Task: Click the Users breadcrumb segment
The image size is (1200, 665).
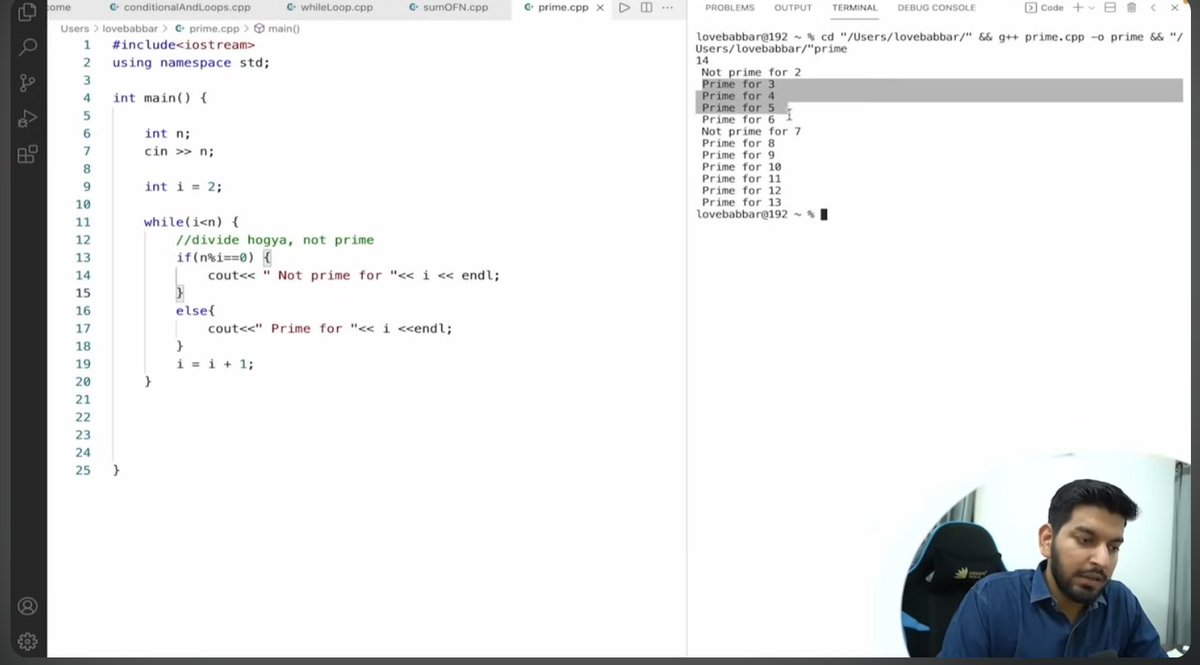Action: coord(75,28)
